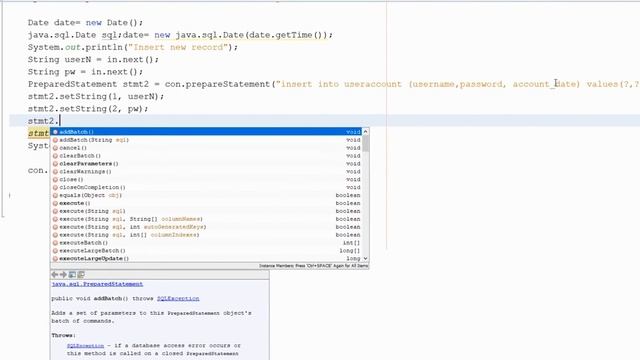Viewport: 640px width, 360px height.
Task: Select execute(String sql, int autoGeneratedKeys)
Action: tap(206, 227)
